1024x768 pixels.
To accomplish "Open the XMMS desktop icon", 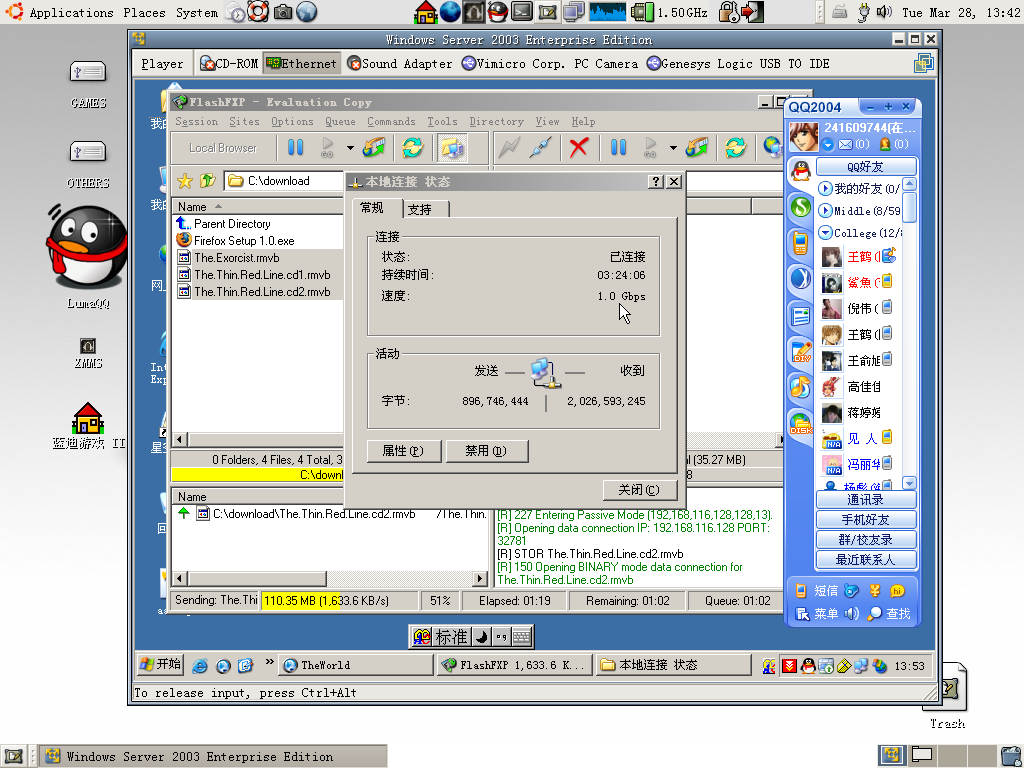I will (88, 345).
